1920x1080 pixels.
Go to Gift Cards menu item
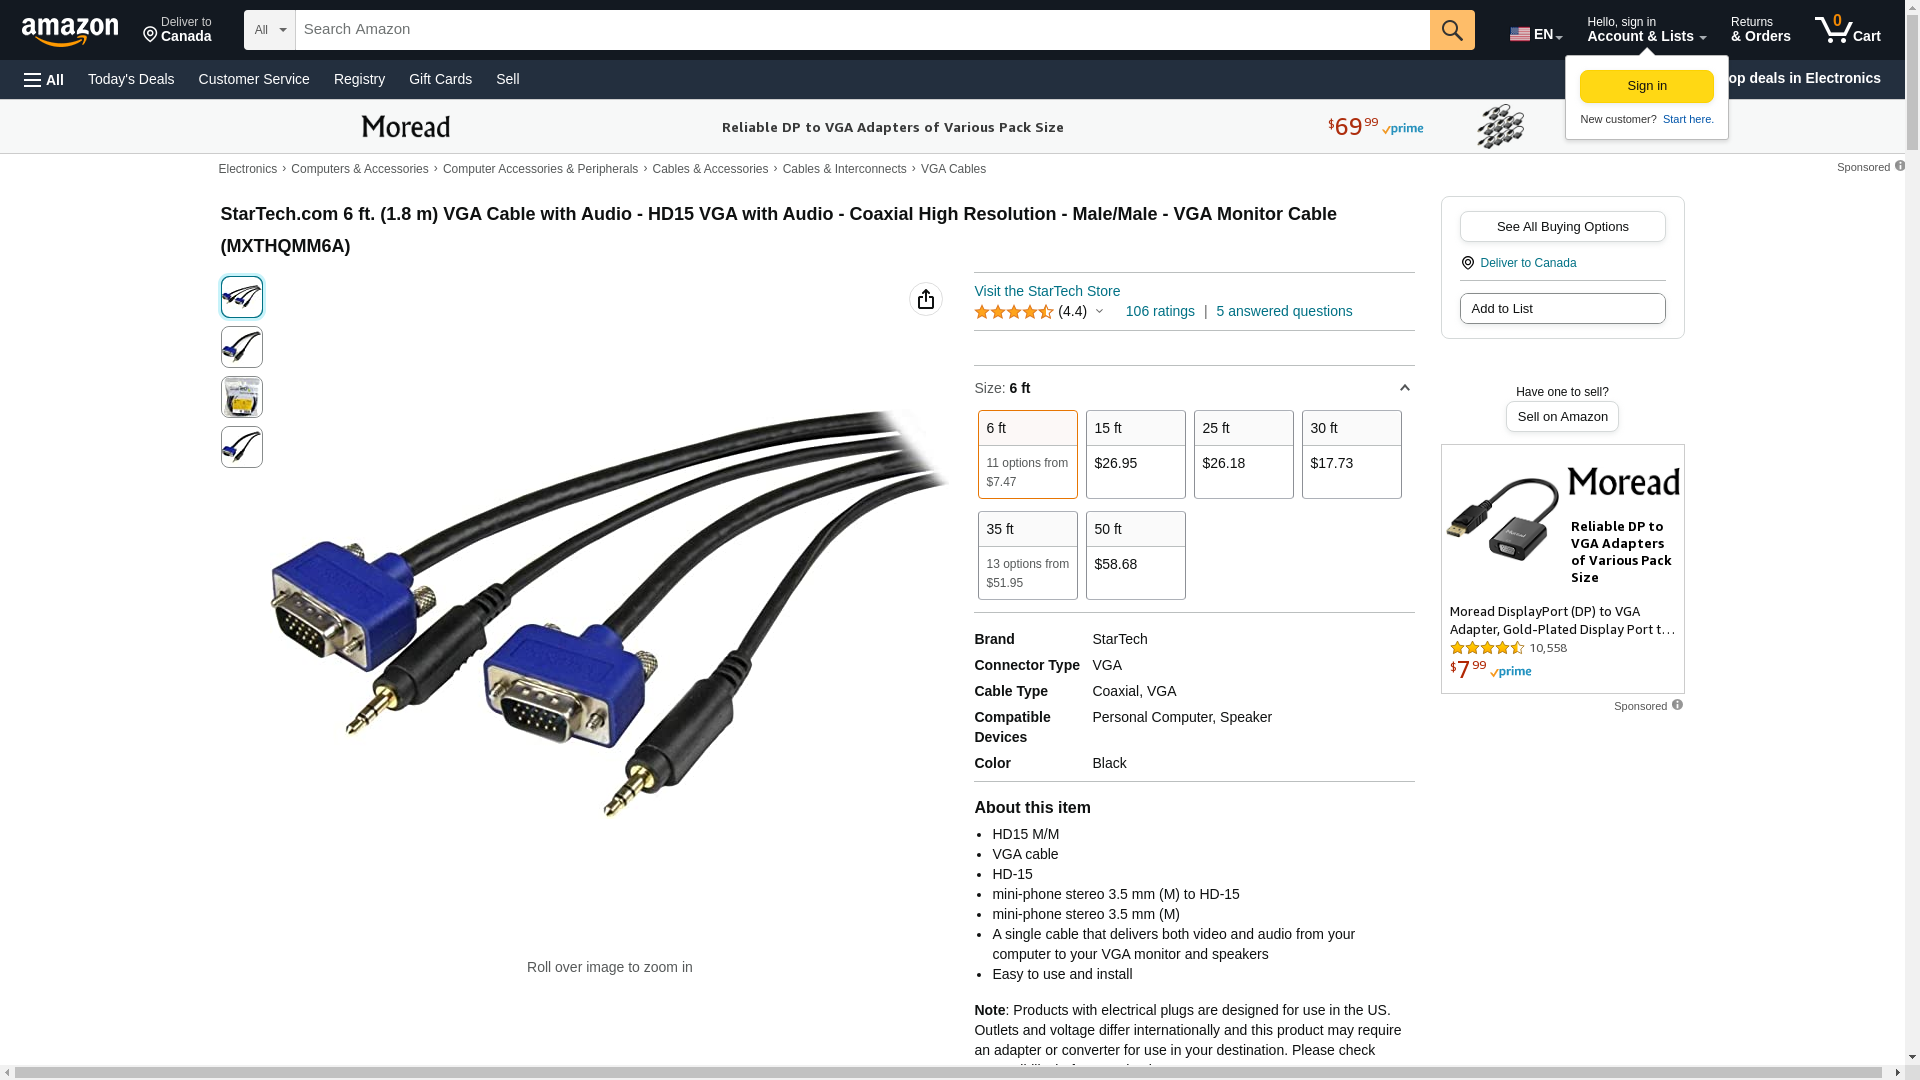coord(440,79)
